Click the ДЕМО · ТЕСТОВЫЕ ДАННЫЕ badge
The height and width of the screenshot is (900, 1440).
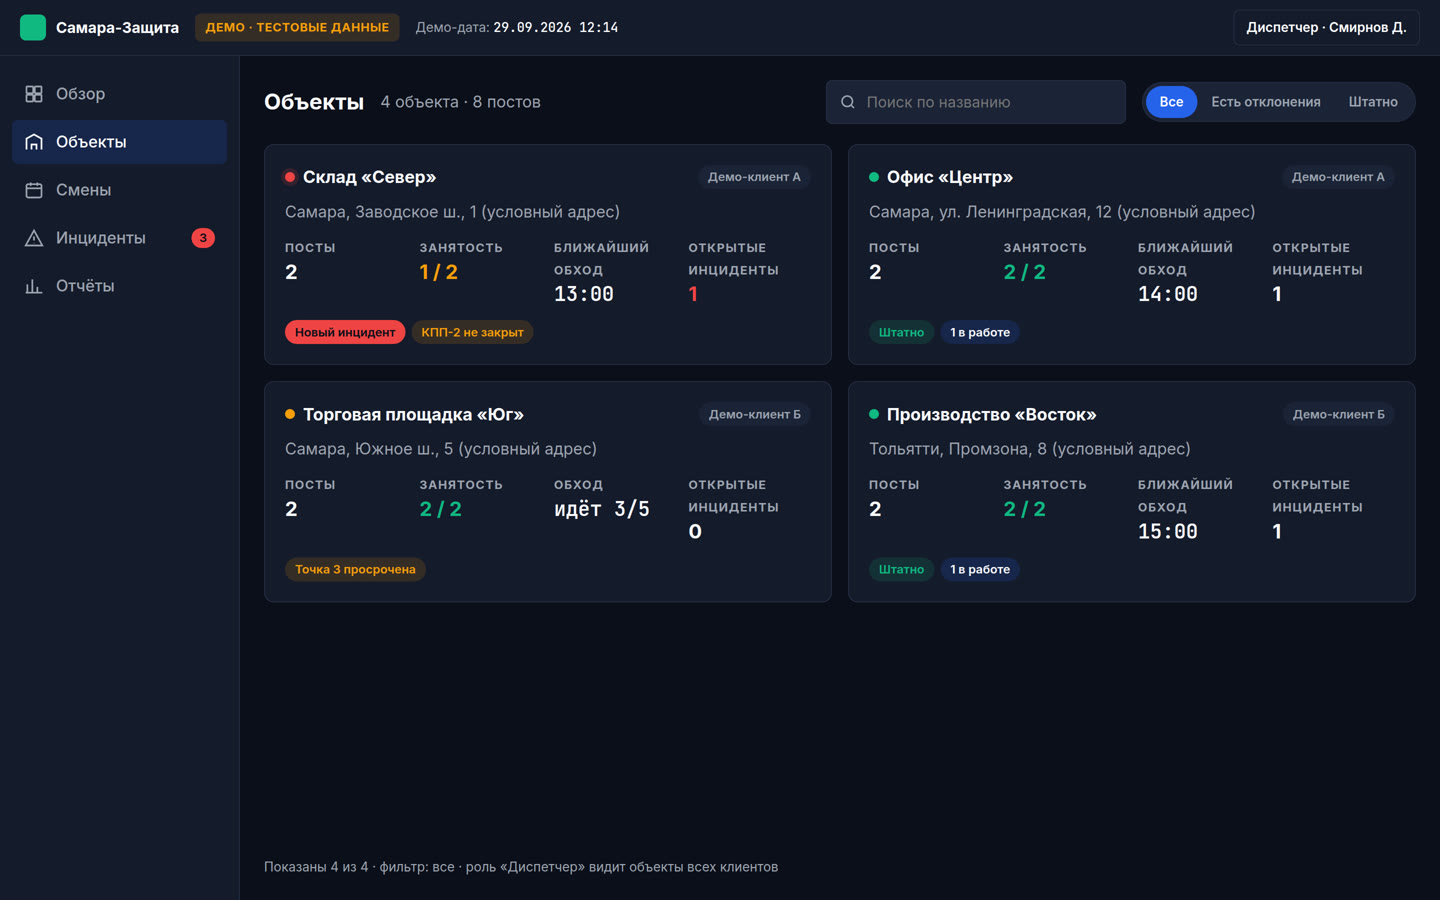pyautogui.click(x=297, y=27)
